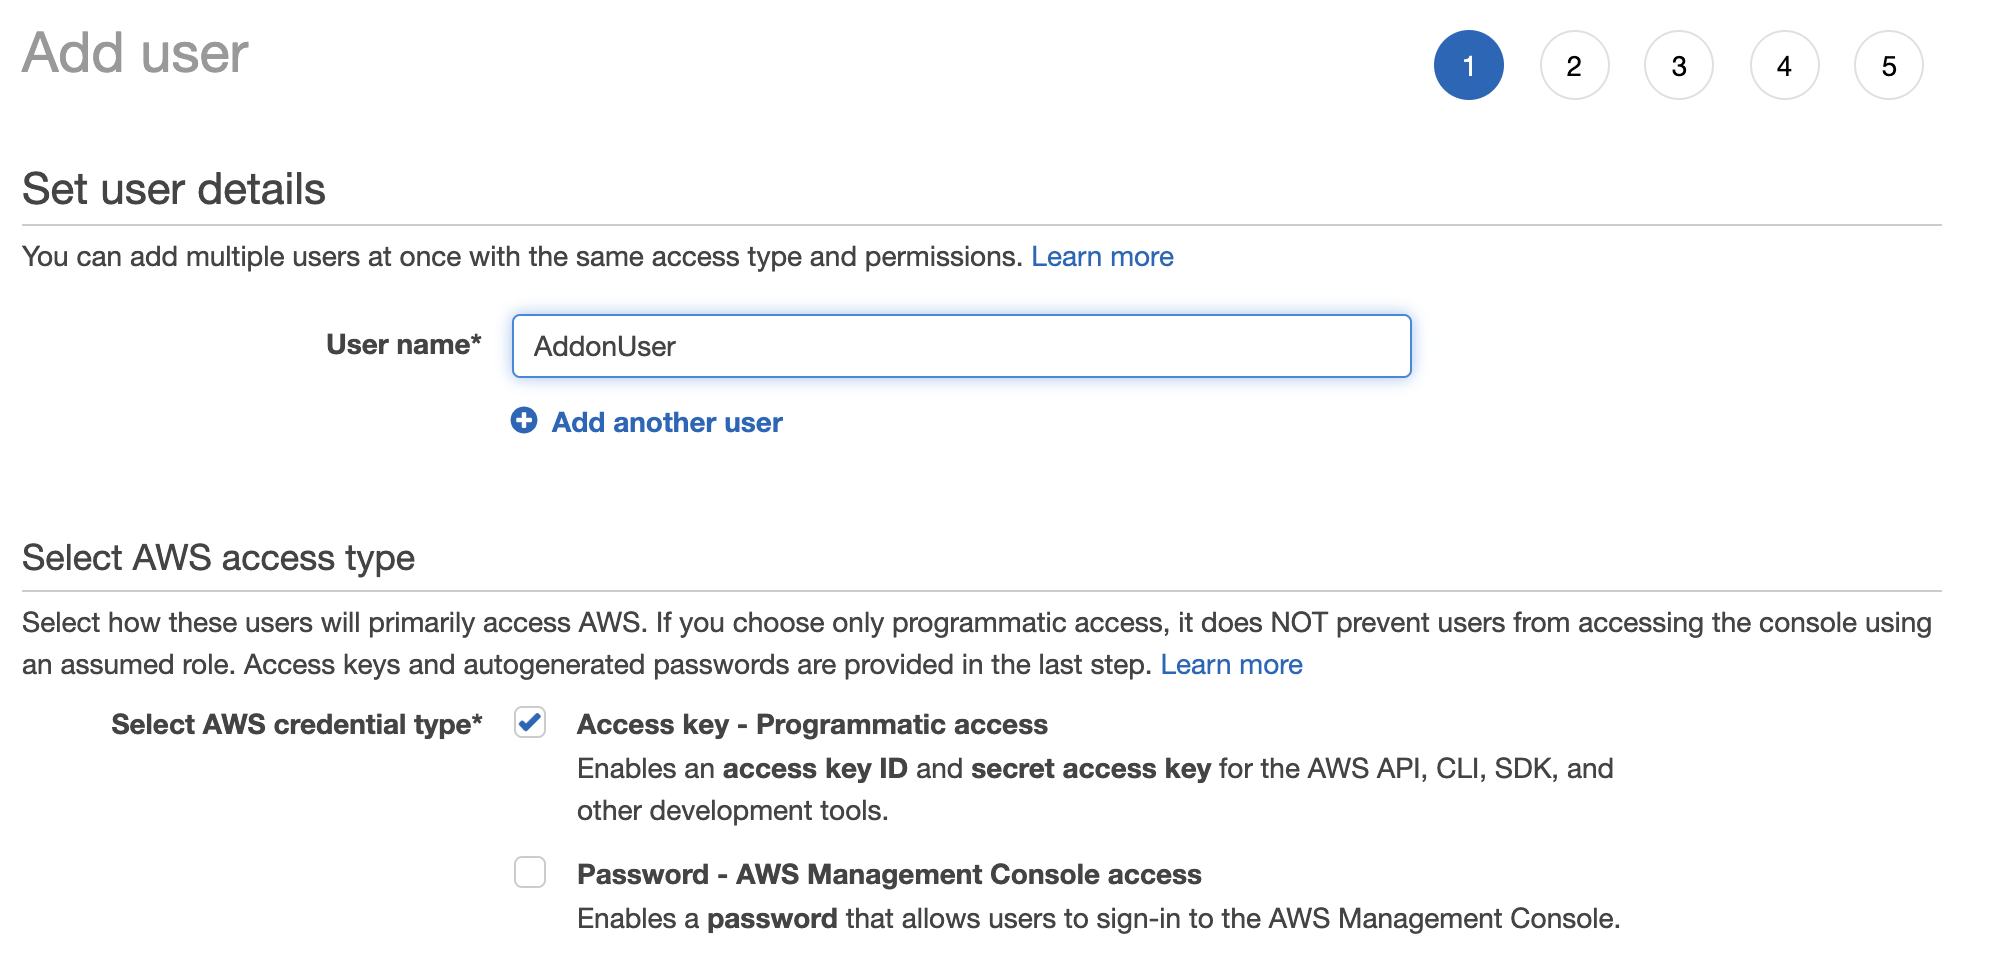Click the "User name*" field label

pos(403,345)
